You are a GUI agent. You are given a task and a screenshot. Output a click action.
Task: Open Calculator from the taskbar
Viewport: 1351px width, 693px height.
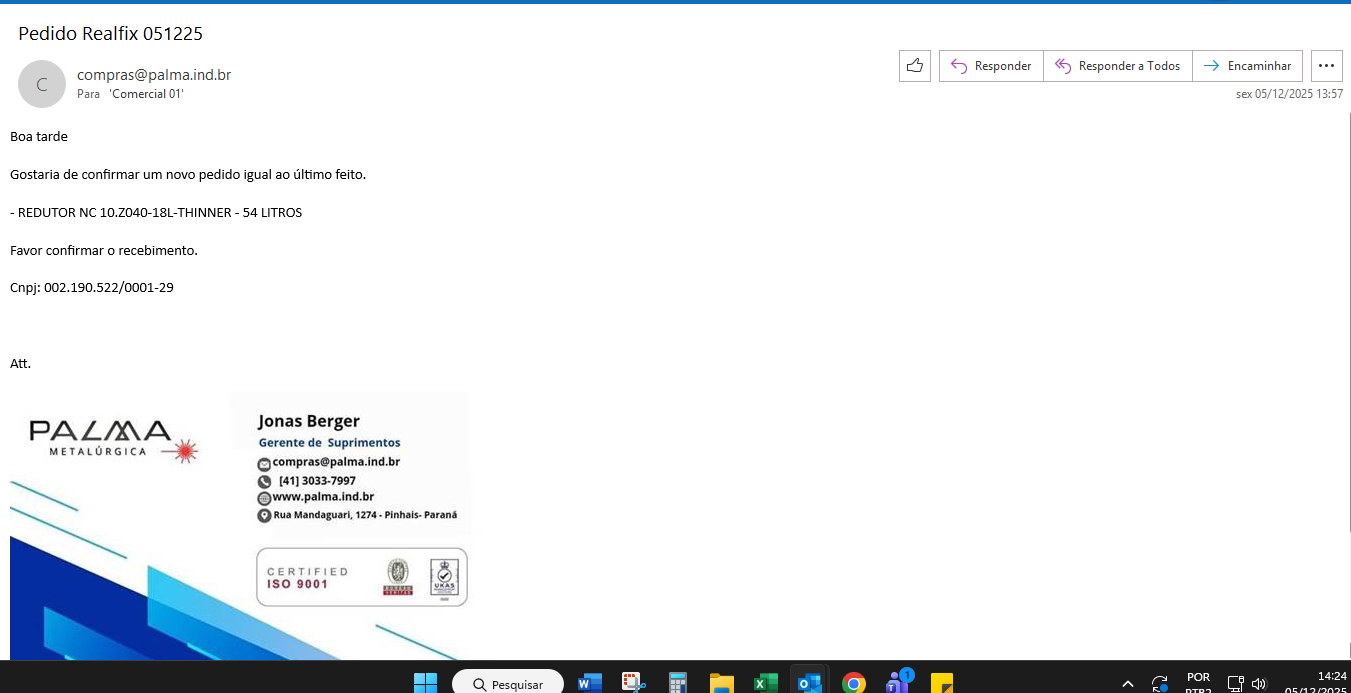678,683
